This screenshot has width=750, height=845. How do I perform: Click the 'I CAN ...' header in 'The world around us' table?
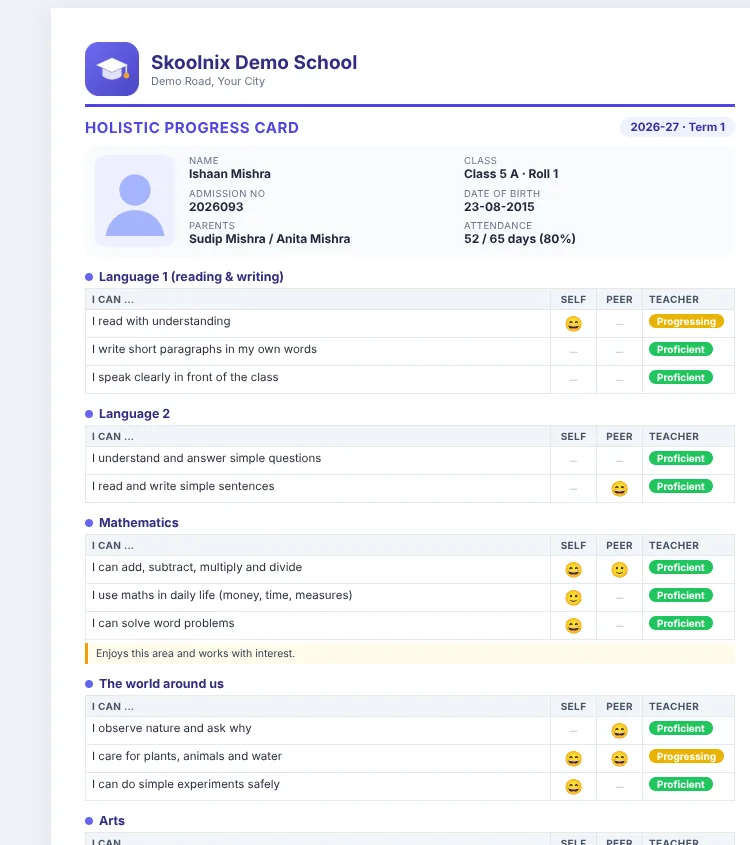pyautogui.click(x=113, y=707)
